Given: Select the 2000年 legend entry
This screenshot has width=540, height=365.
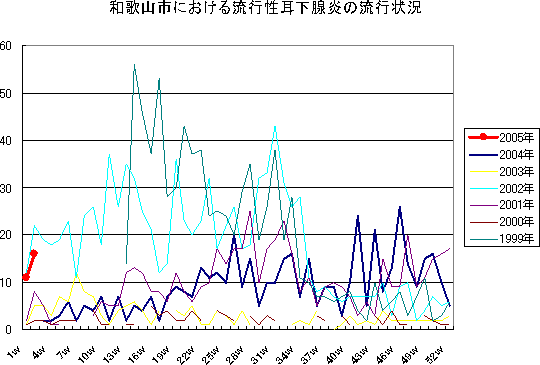Looking at the screenshot, I should [x=501, y=222].
